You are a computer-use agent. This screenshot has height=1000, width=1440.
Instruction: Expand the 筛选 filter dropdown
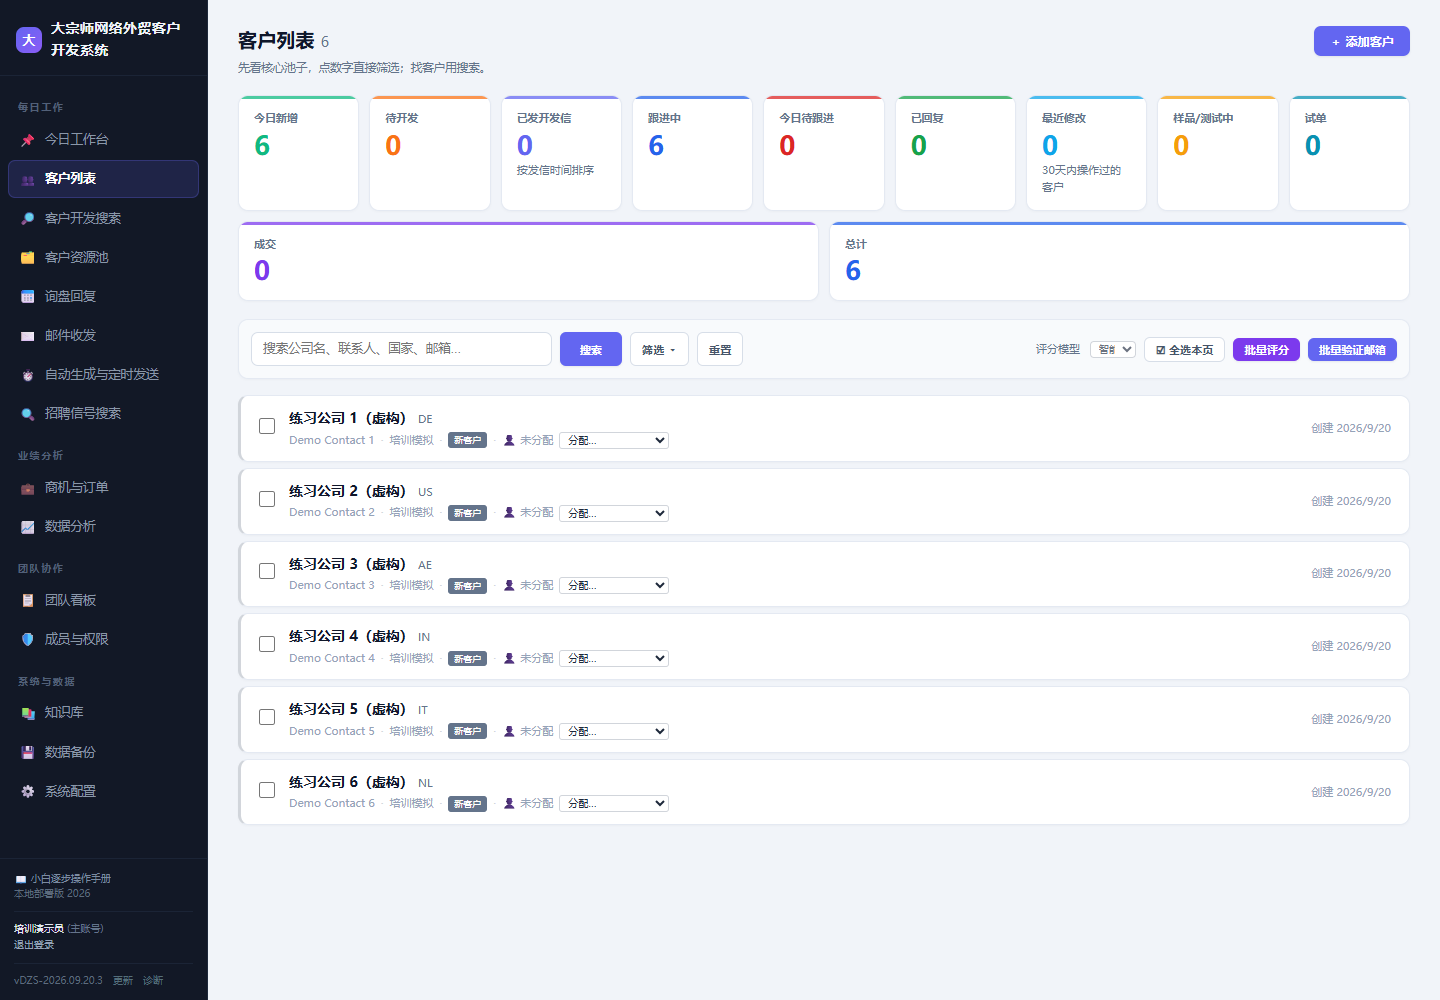pos(659,349)
